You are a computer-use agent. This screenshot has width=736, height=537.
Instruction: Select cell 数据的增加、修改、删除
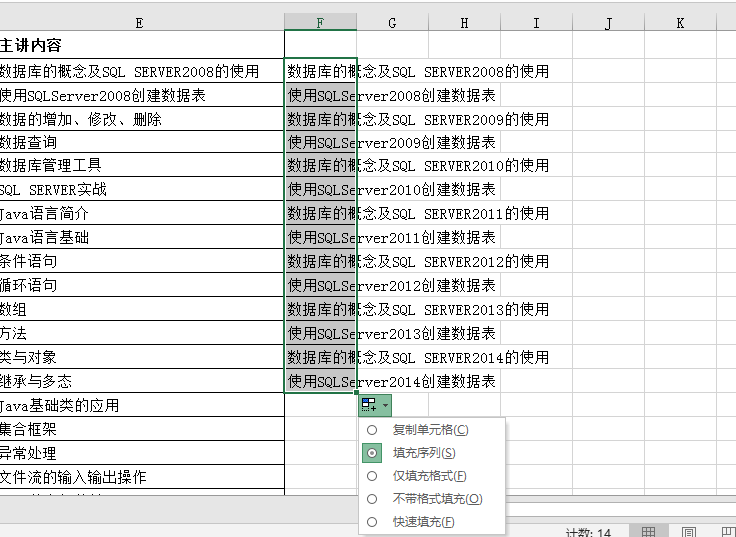142,119
